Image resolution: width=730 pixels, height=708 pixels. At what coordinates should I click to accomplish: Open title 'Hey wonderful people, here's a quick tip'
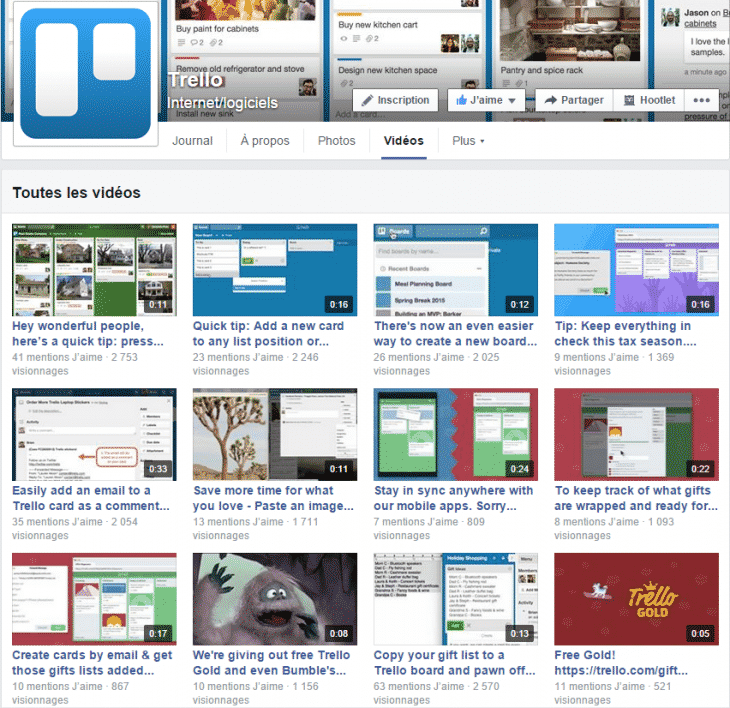(x=88, y=334)
